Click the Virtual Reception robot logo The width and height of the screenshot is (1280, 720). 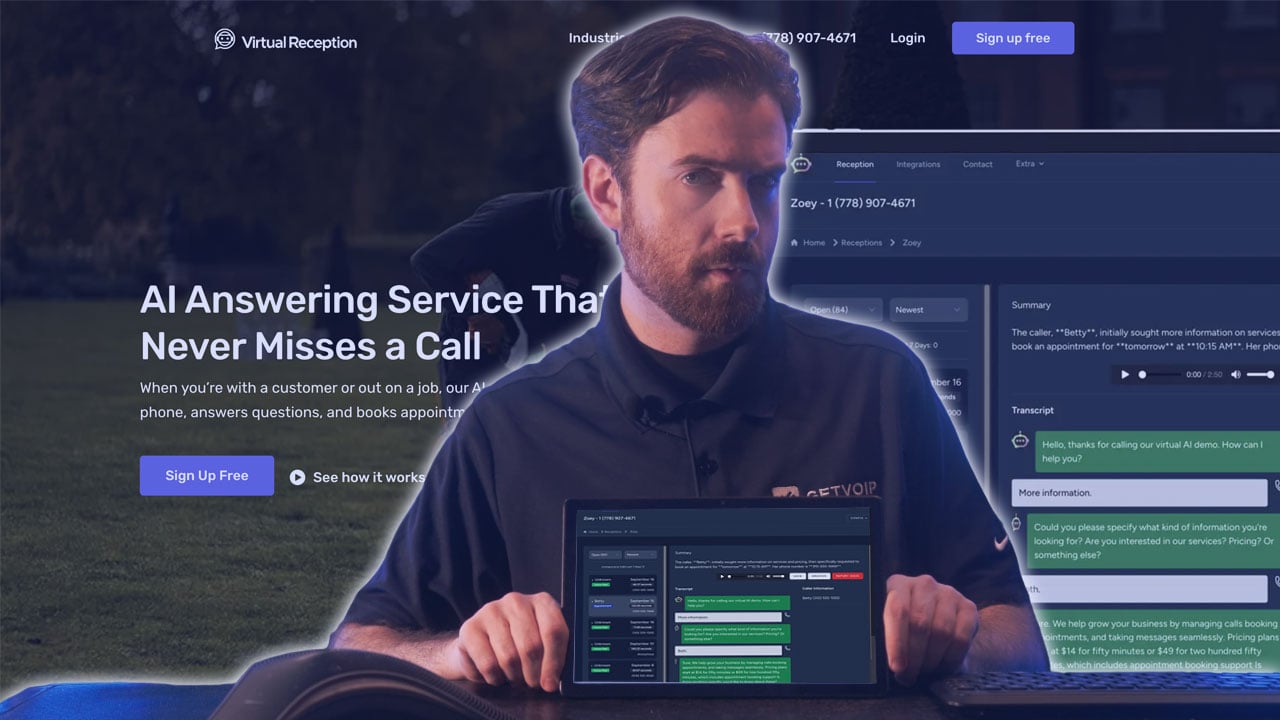point(225,40)
